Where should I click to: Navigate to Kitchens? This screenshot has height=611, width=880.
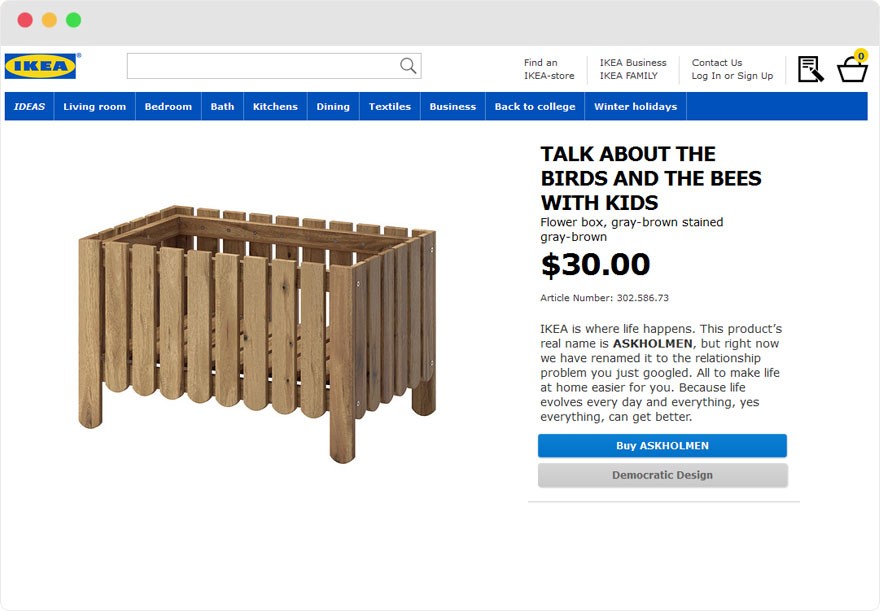click(275, 107)
